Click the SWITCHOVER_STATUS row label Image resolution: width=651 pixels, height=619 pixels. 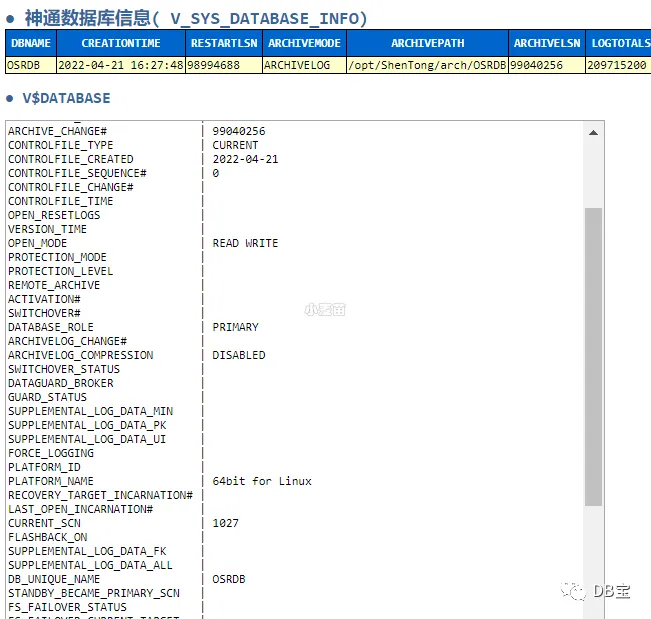pos(64,369)
